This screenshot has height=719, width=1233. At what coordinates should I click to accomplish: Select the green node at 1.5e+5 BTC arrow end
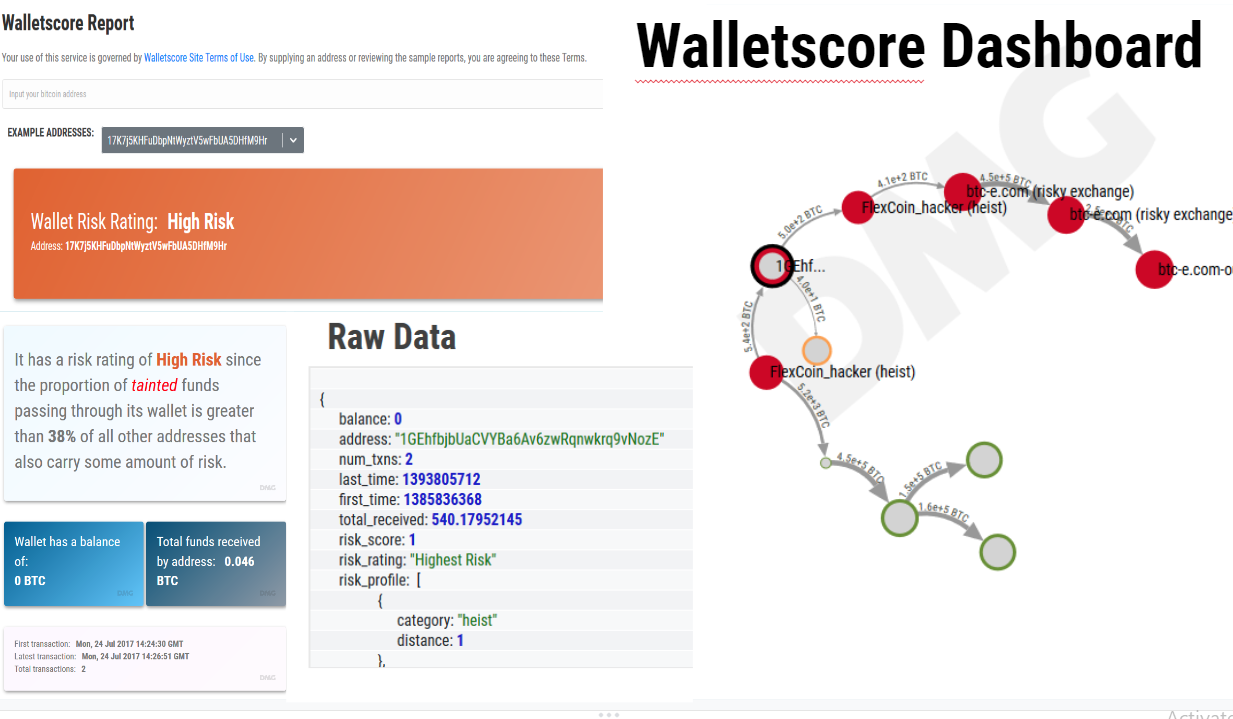pyautogui.click(x=984, y=460)
